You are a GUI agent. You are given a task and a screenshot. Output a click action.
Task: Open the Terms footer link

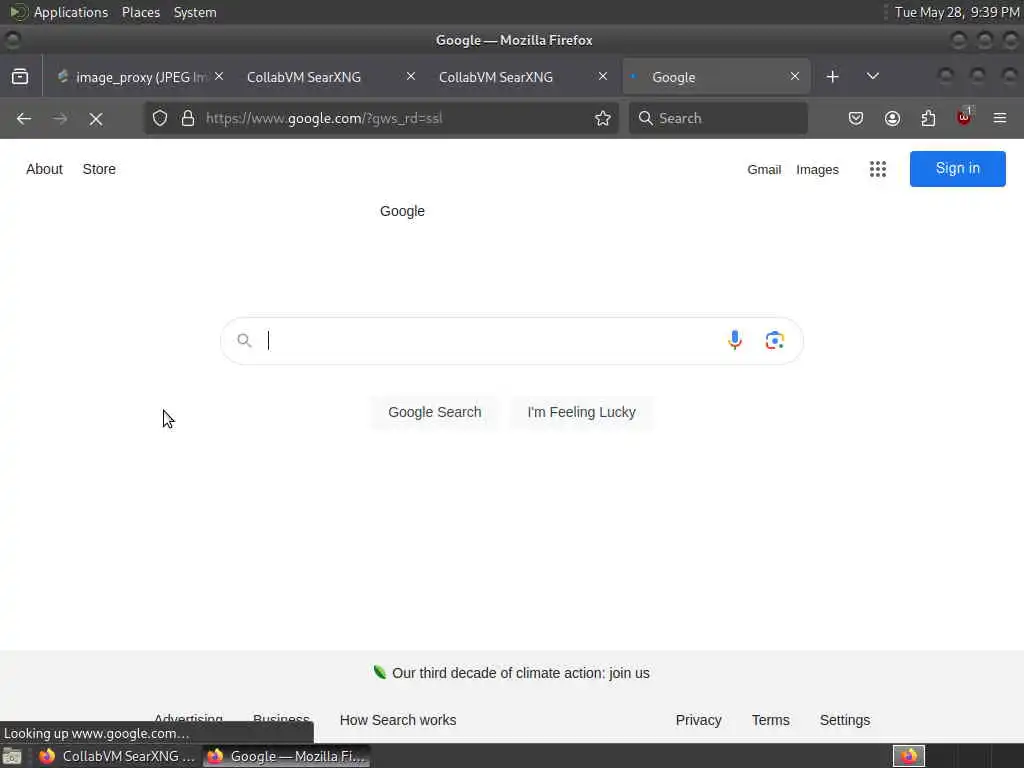click(771, 720)
